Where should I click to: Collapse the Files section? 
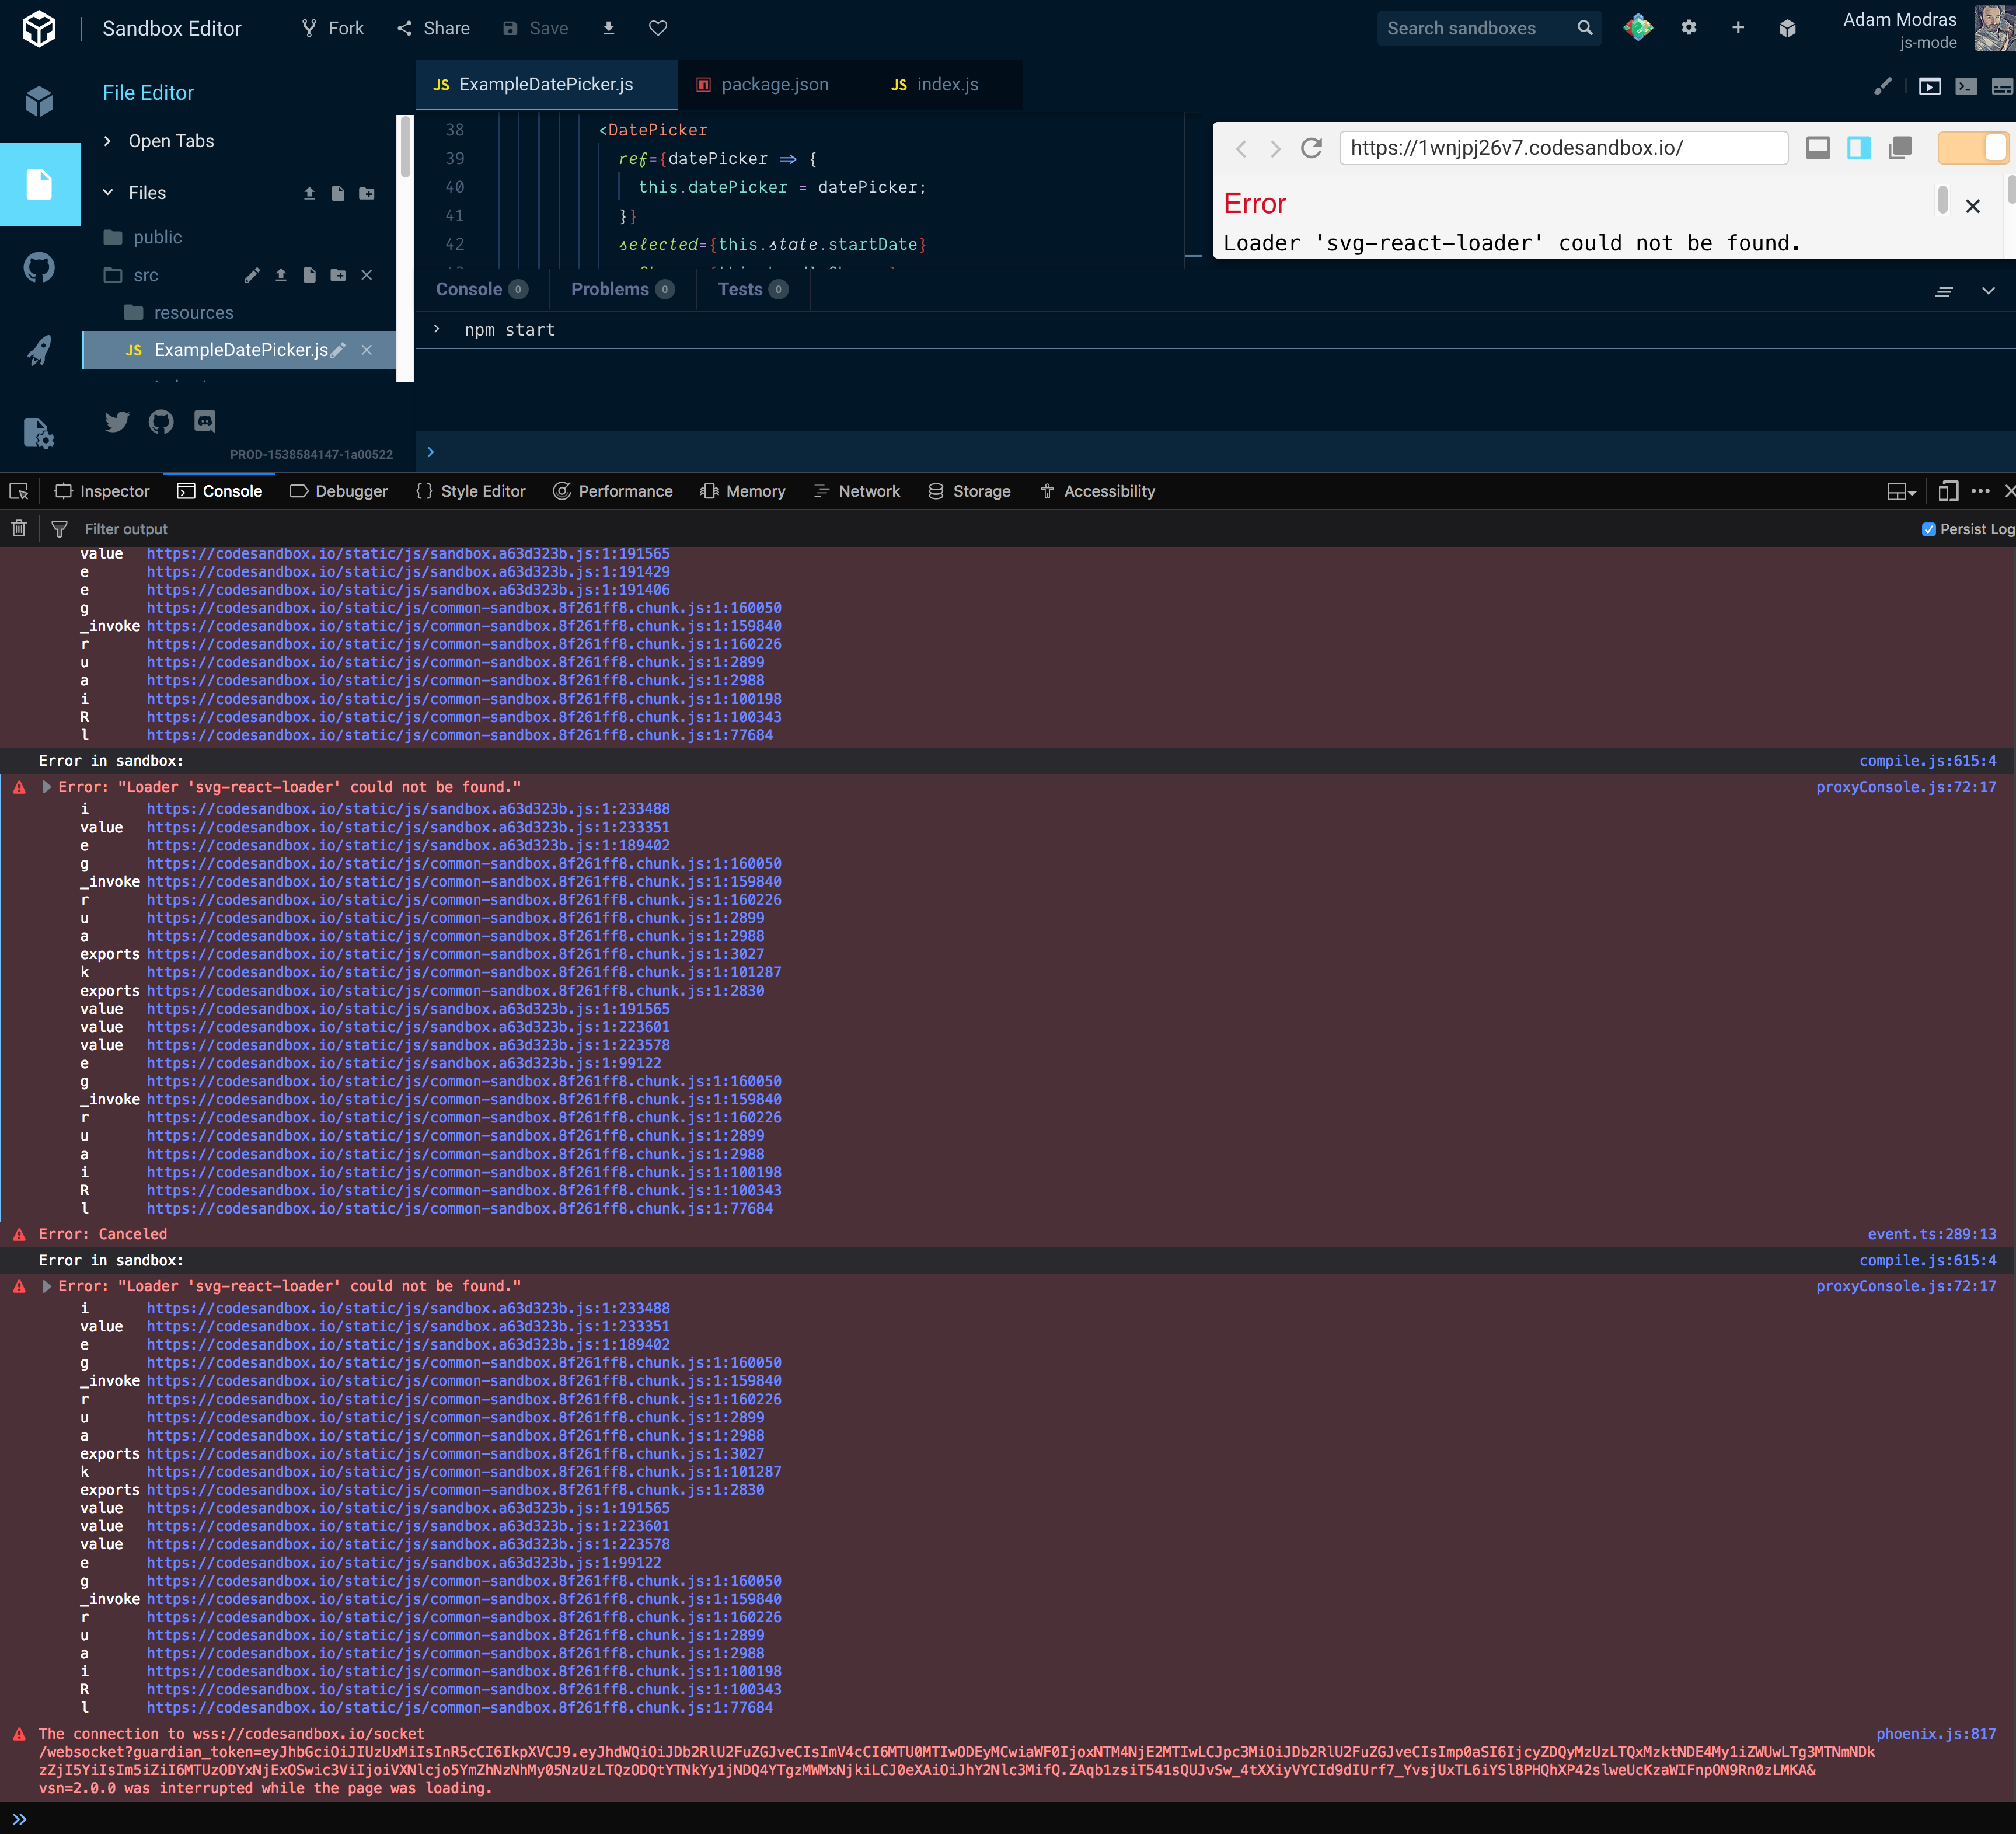109,192
